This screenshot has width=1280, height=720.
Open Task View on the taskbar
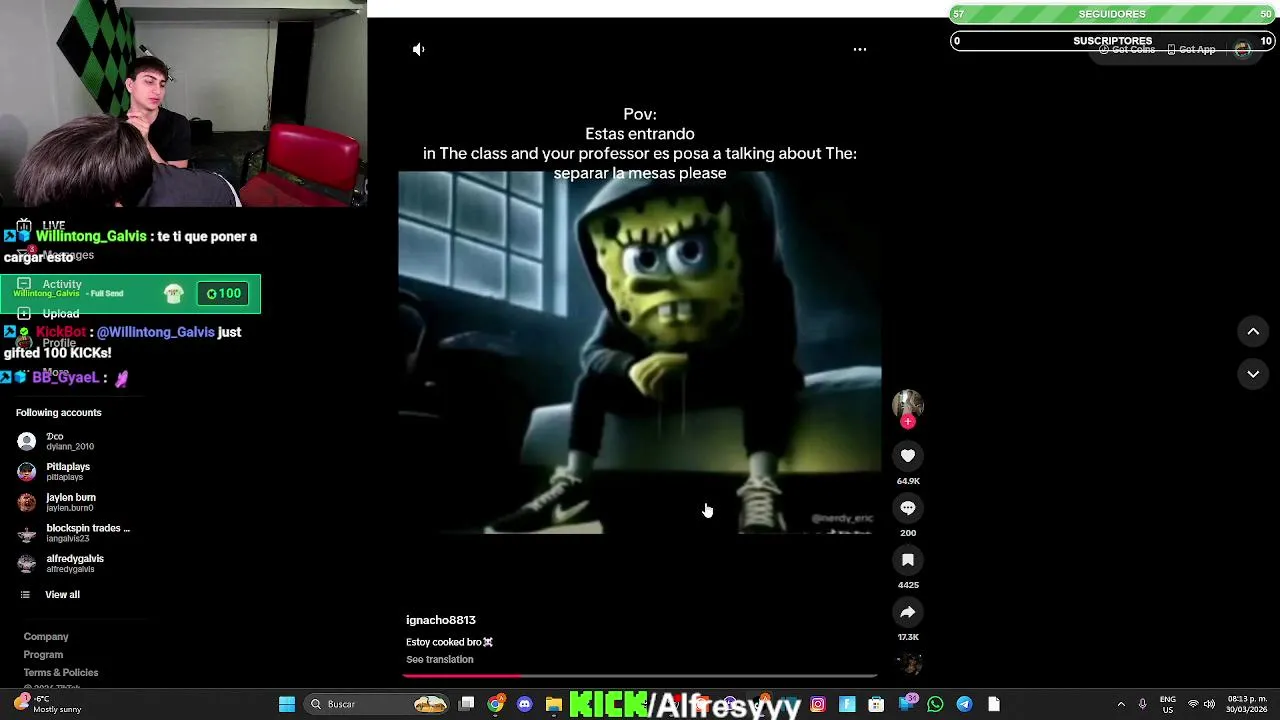(x=466, y=704)
